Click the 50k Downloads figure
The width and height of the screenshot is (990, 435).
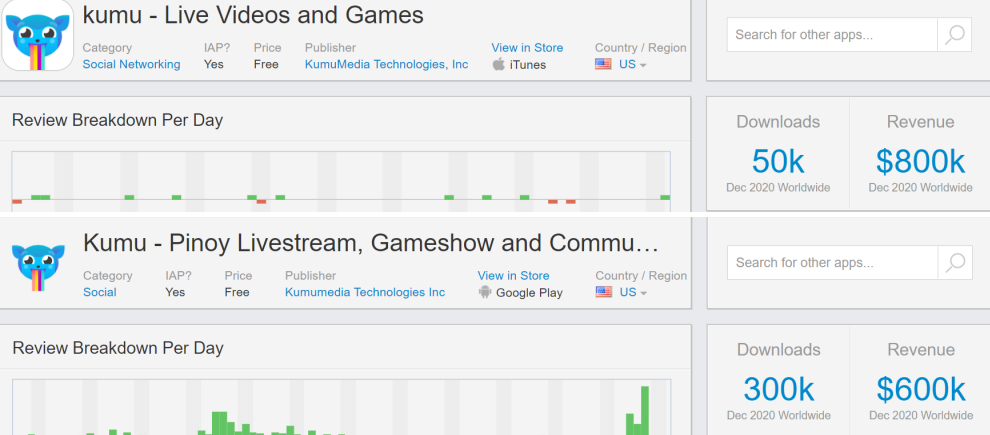778,161
